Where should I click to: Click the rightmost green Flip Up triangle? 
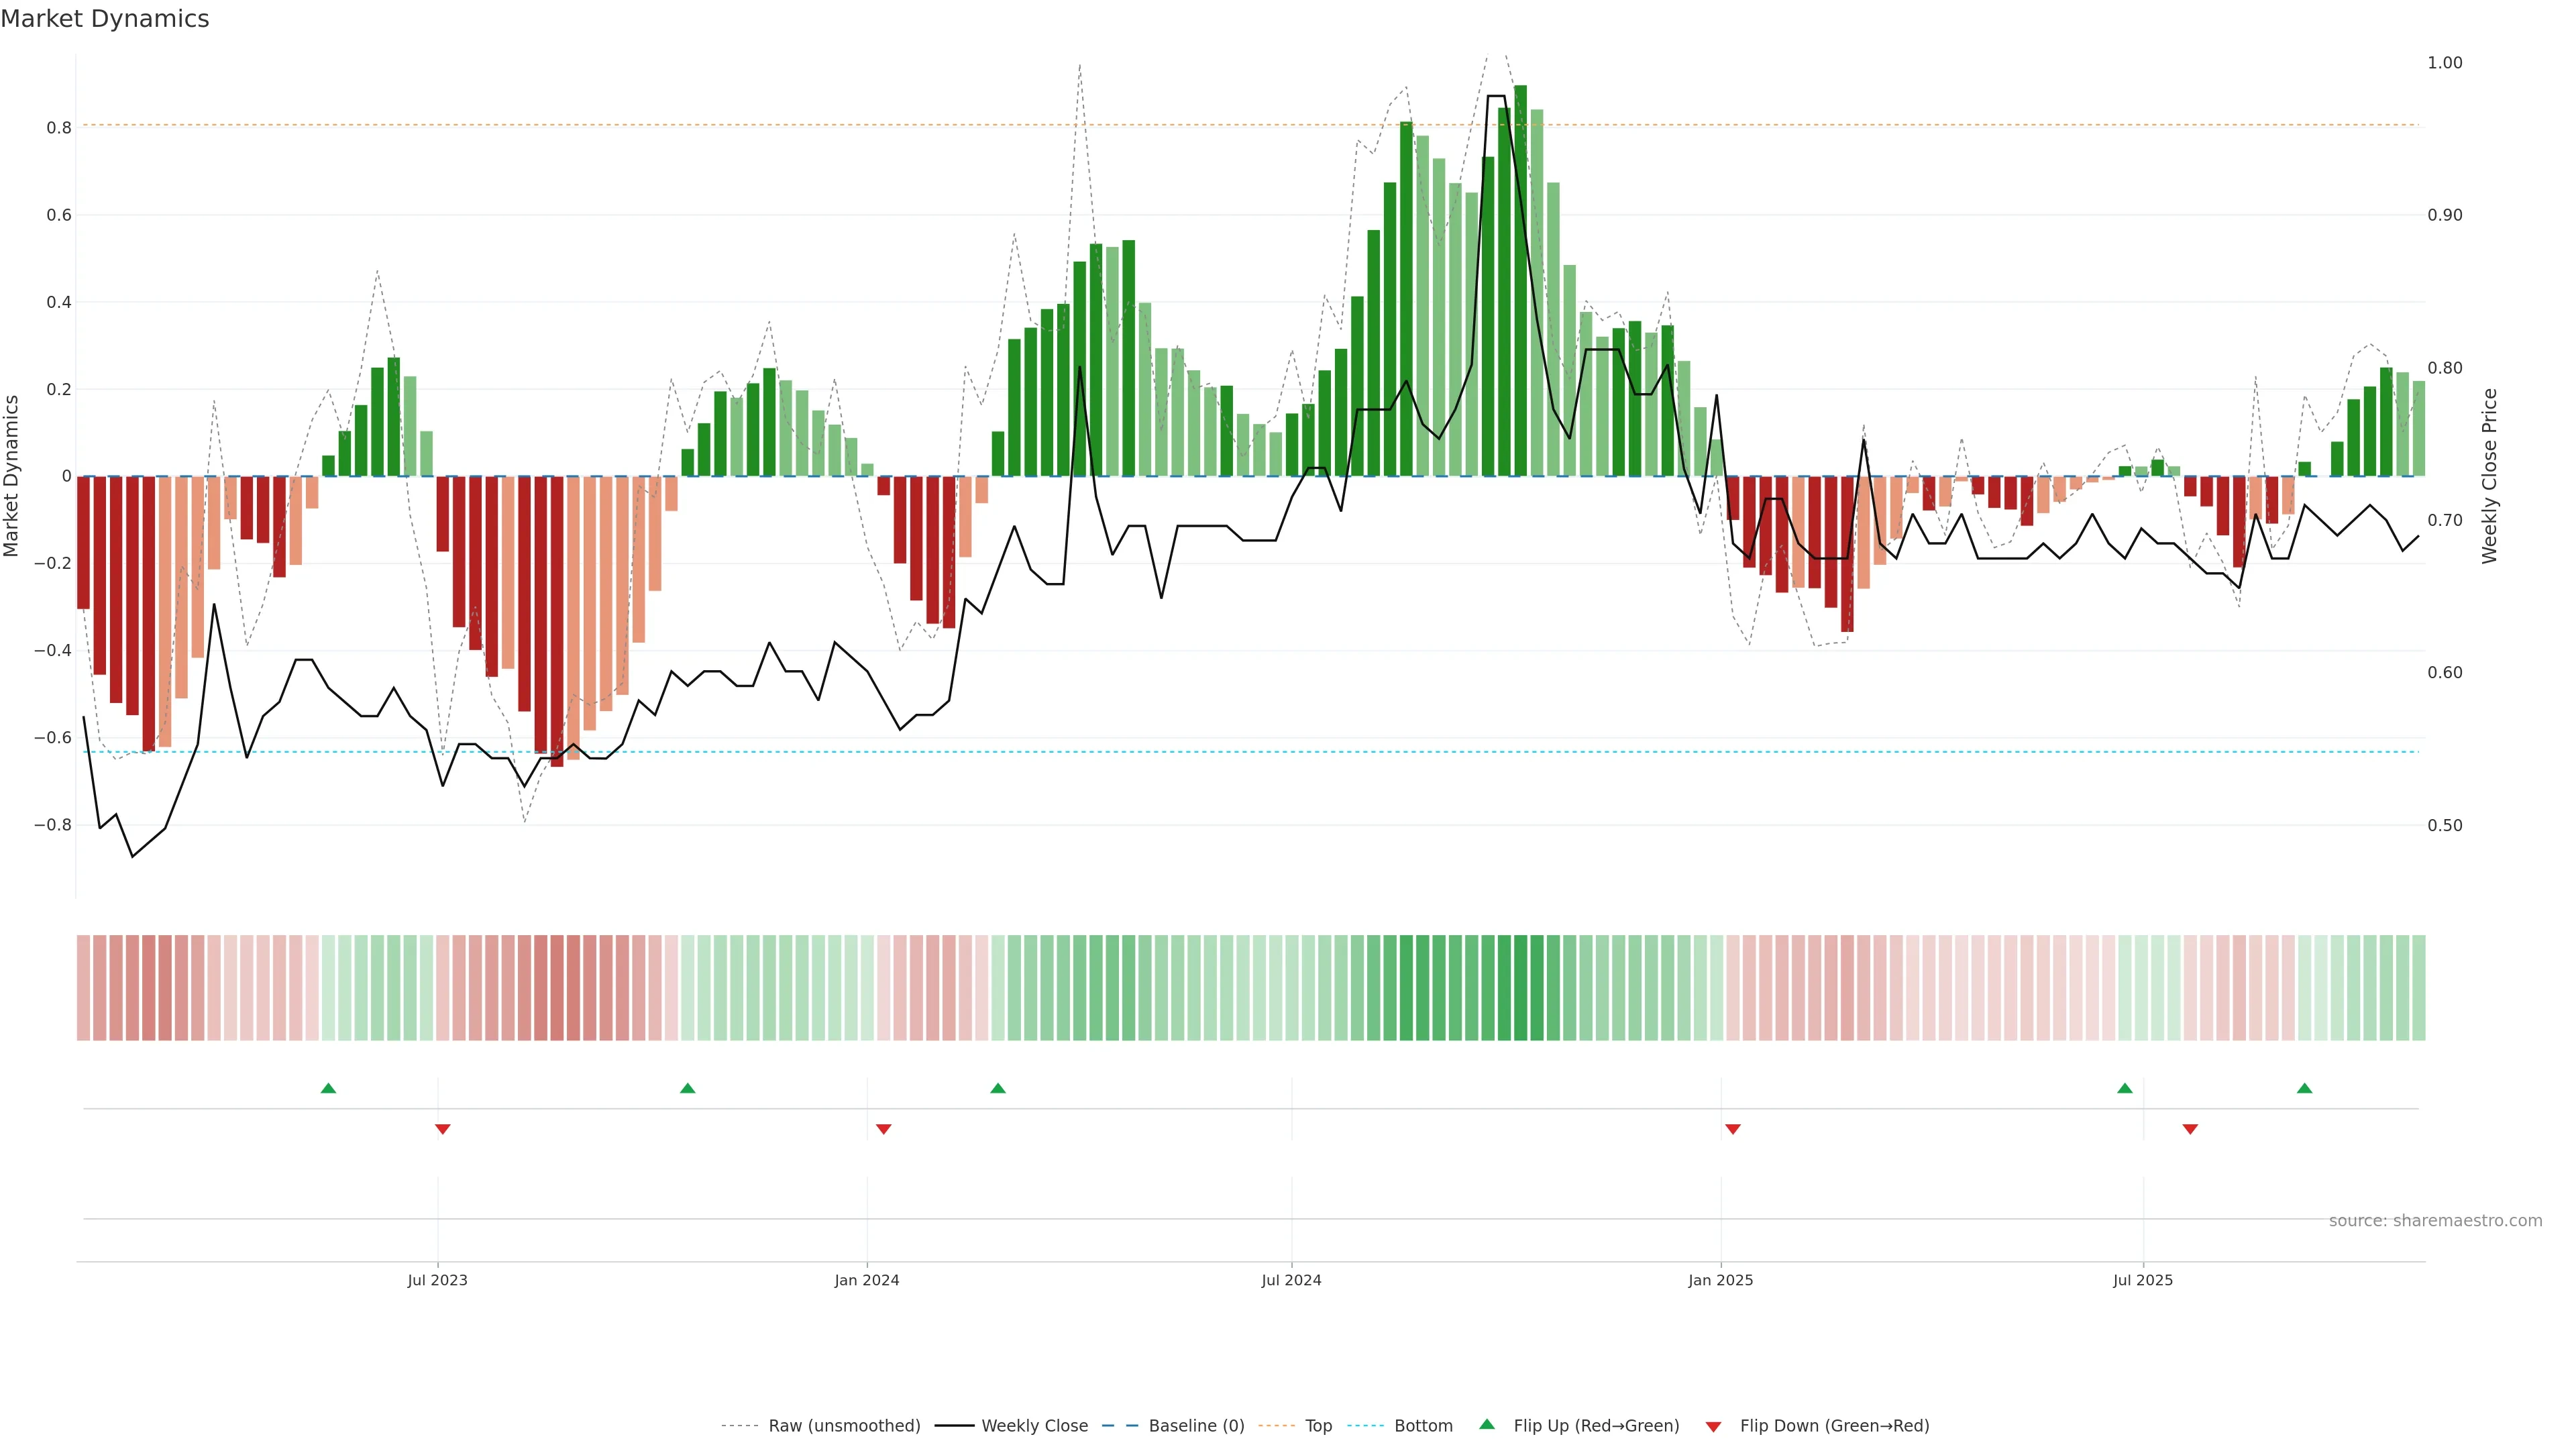click(x=2305, y=1088)
